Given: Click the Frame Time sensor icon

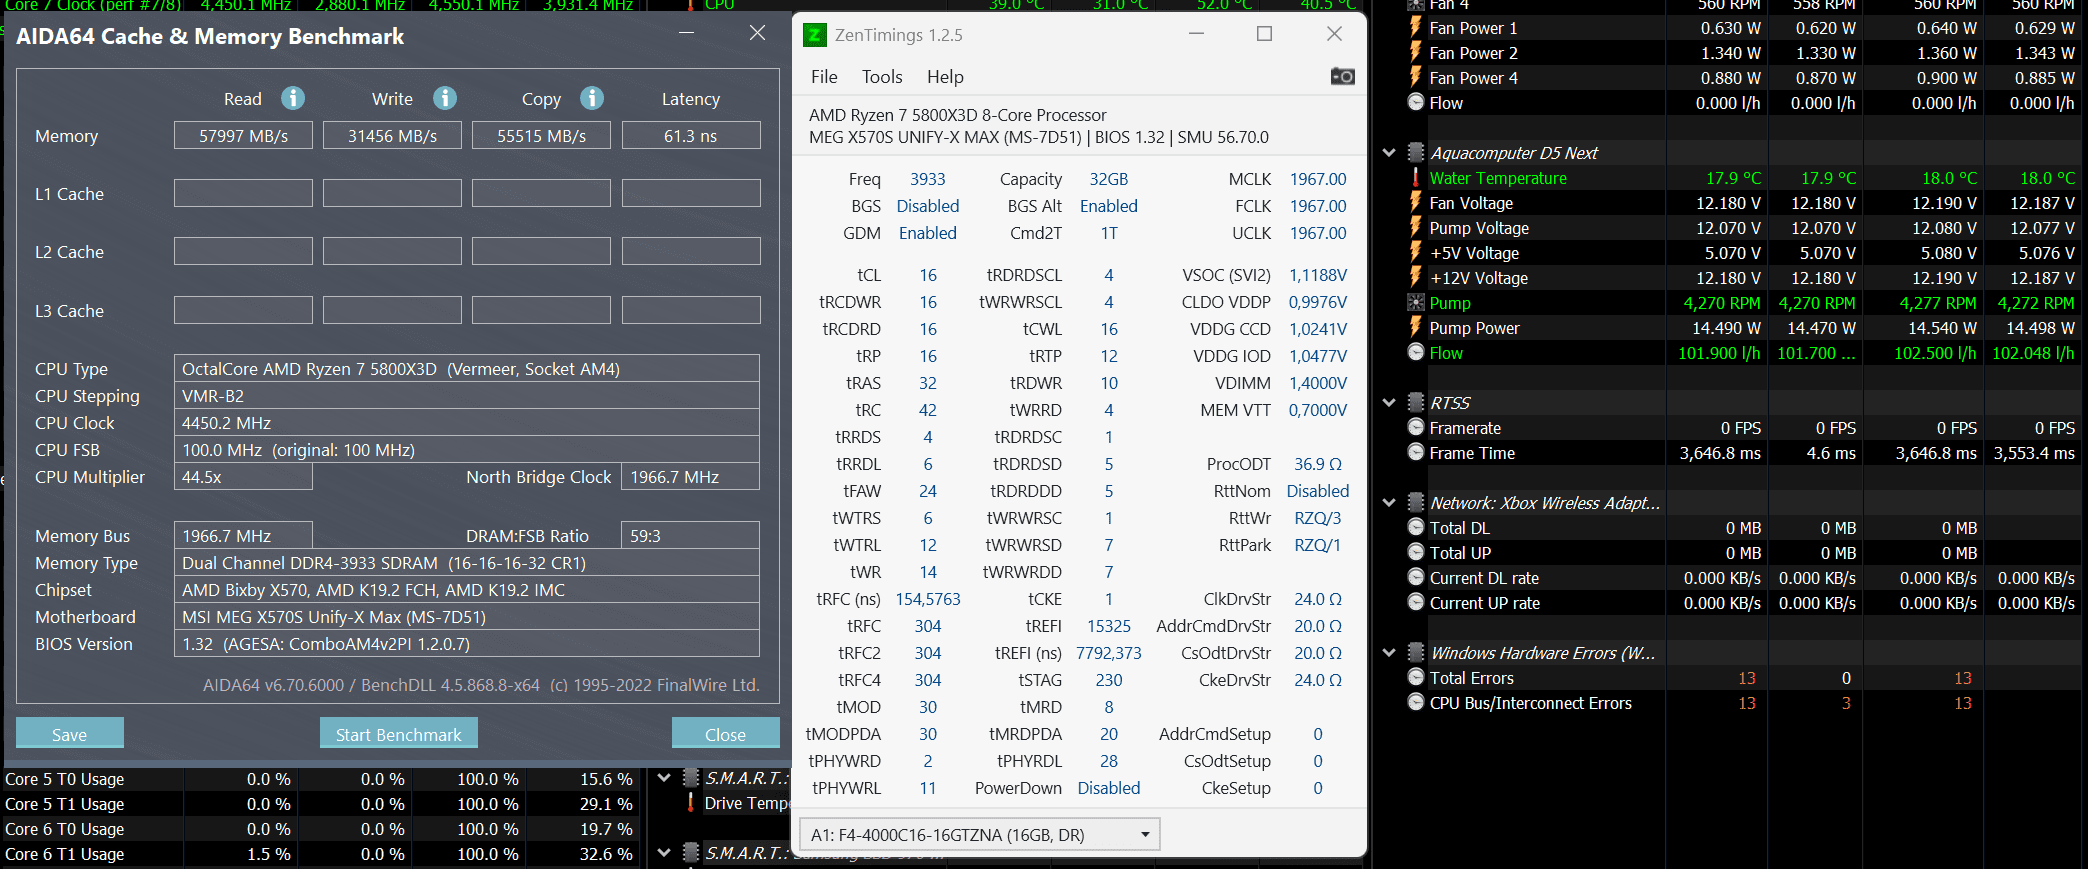Looking at the screenshot, I should 1415,453.
